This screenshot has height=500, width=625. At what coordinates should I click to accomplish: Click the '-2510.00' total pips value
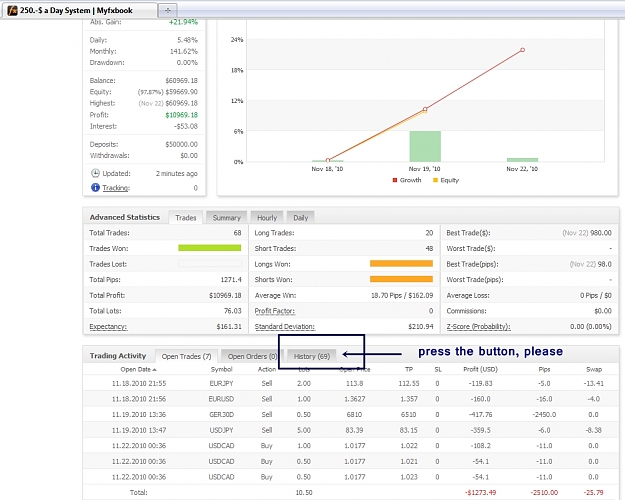click(x=544, y=493)
